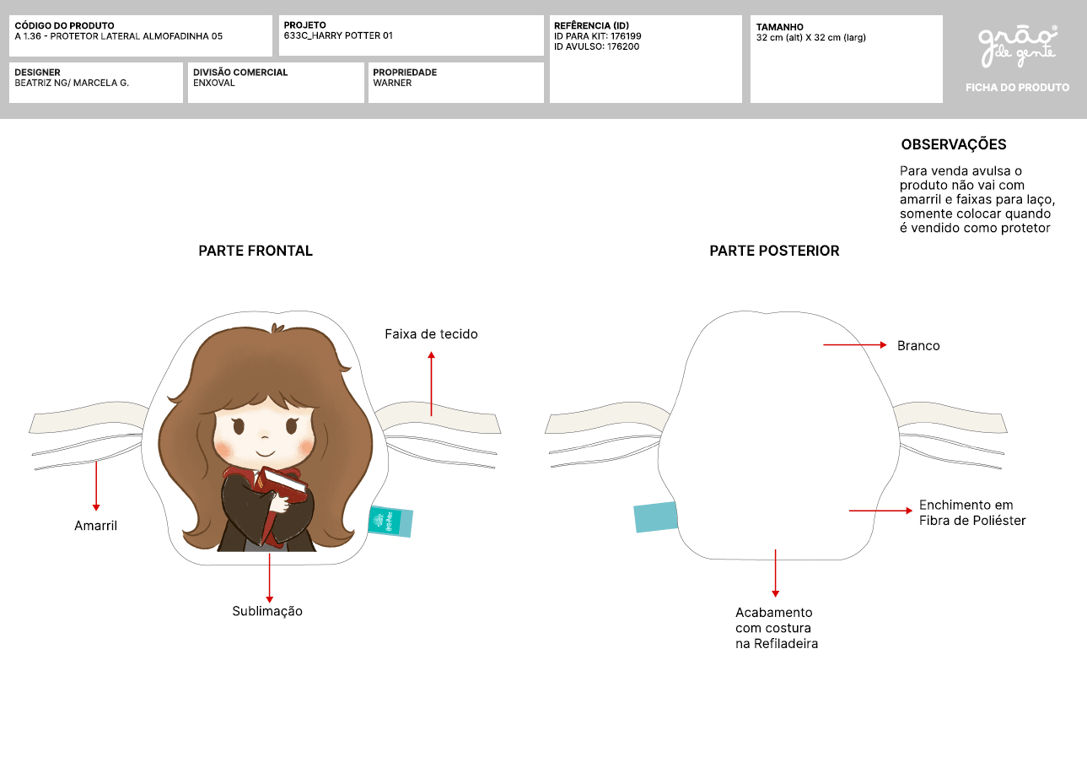
Task: Click the 'FICHA DO PRODUTO' title
Action: 1017,87
